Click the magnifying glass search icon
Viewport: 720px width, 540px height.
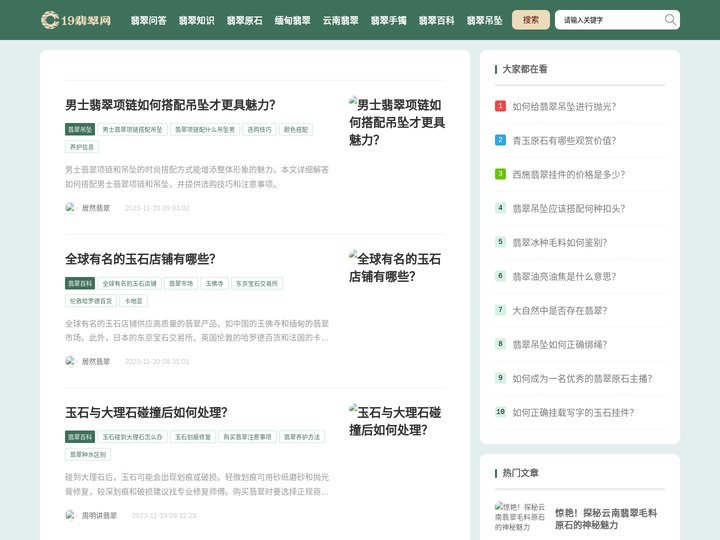[x=670, y=20]
